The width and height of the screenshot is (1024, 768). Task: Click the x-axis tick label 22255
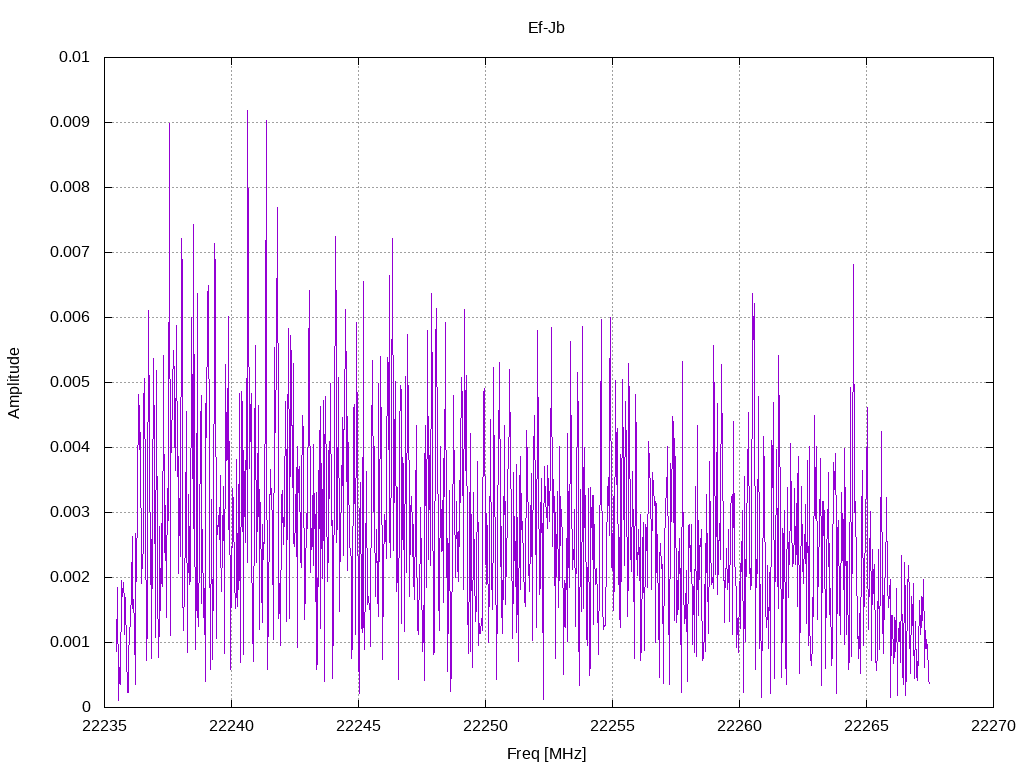coord(613,726)
